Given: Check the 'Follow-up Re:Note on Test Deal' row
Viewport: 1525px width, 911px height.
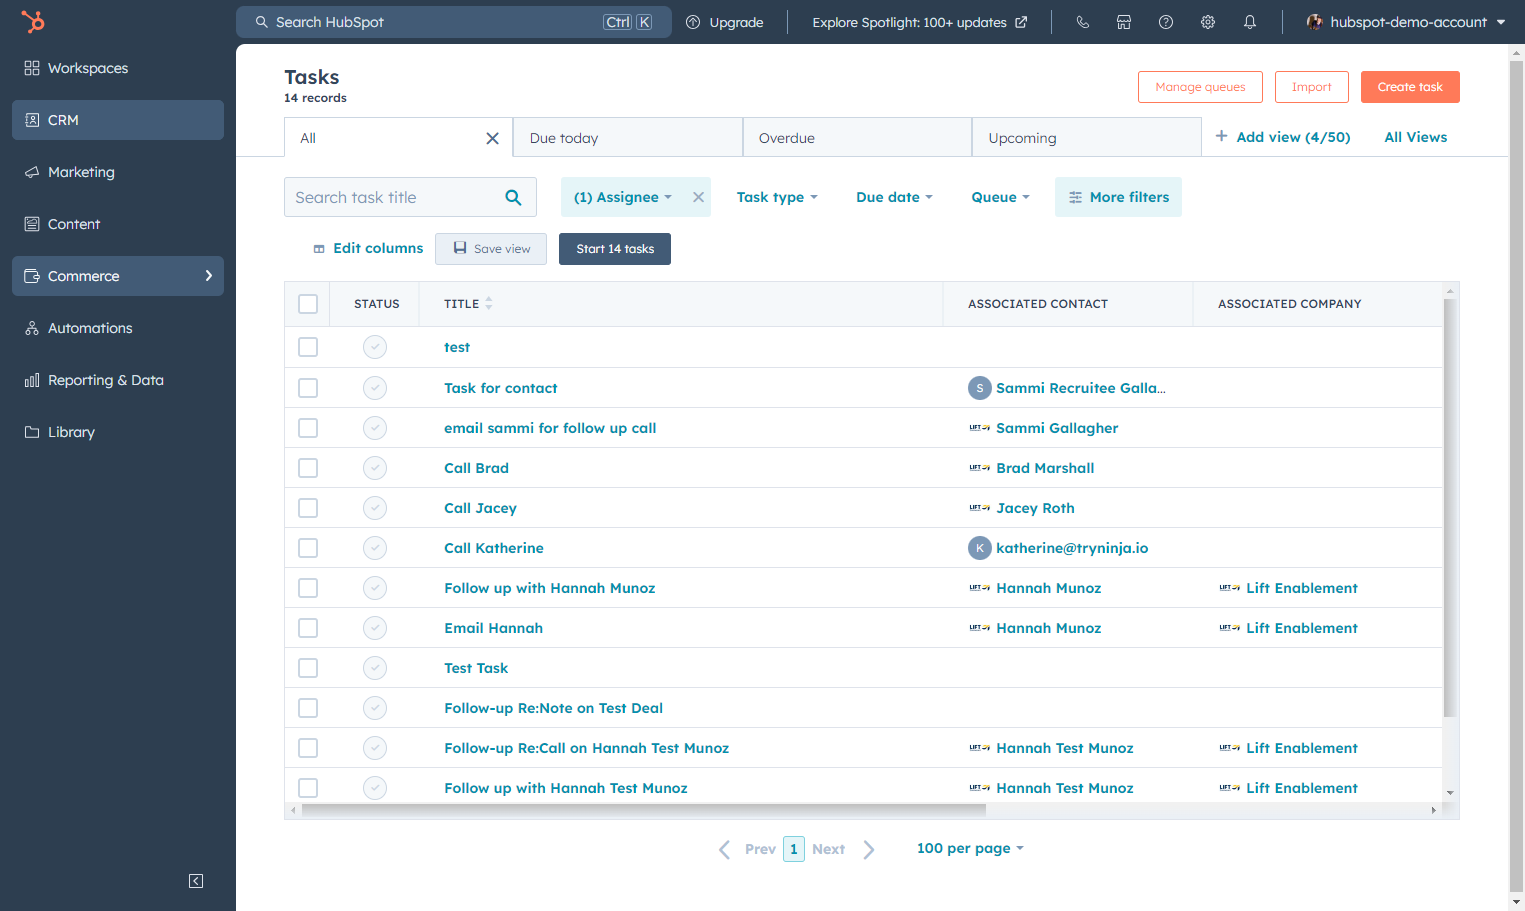Looking at the screenshot, I should click(x=308, y=708).
